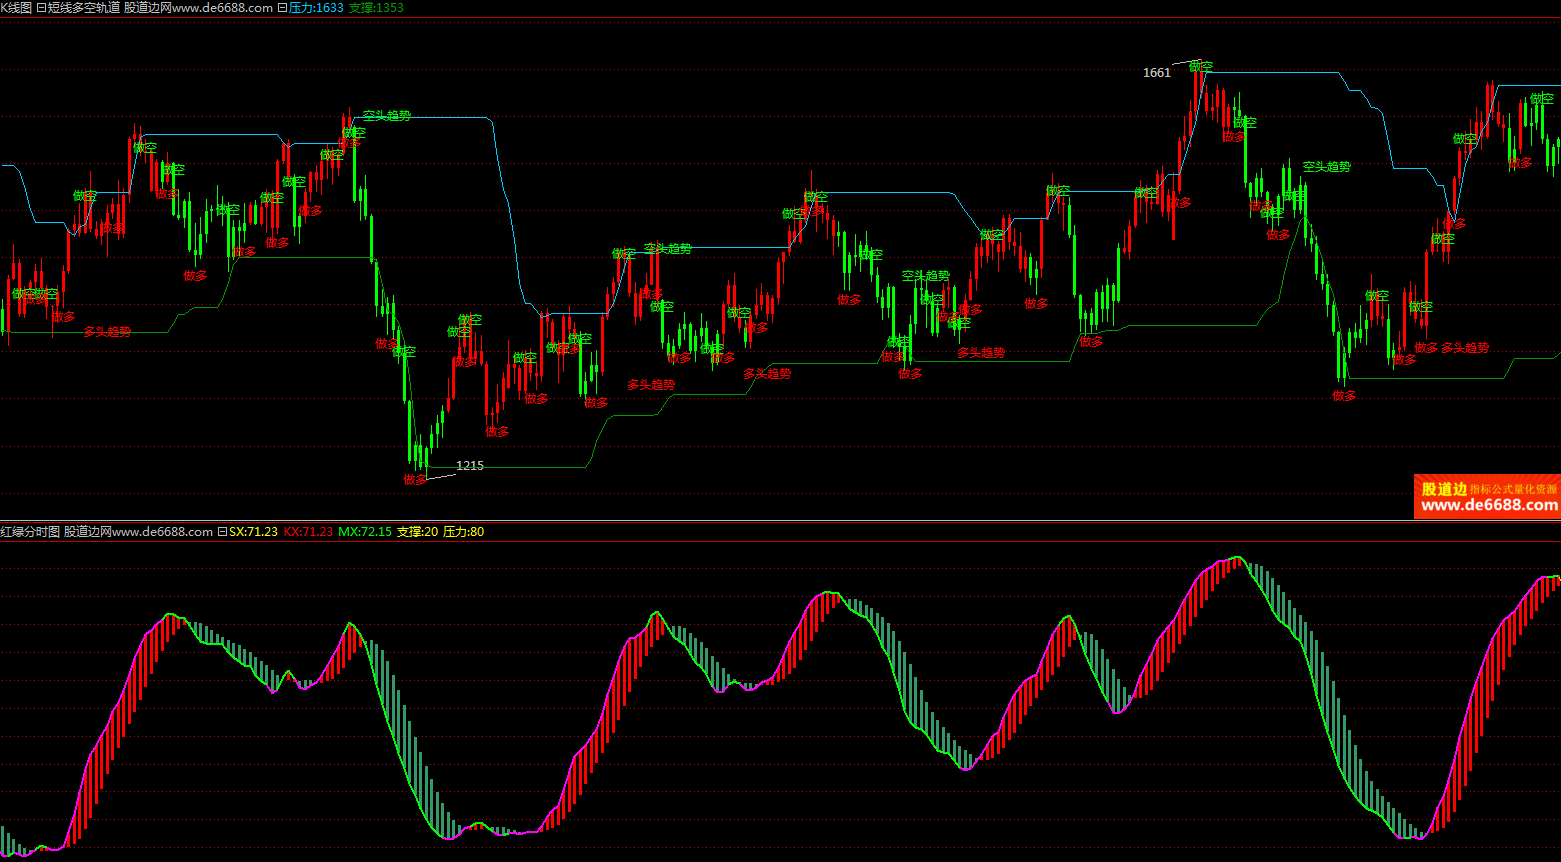This screenshot has width=1561, height=862.
Task: Click the K线图 label in top header
Action: (16, 7)
